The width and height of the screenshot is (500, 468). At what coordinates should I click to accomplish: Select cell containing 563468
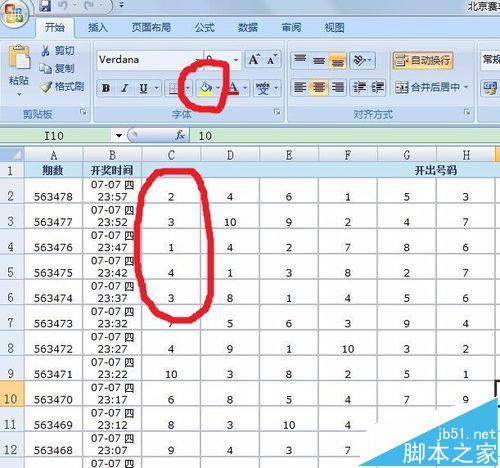click(53, 444)
